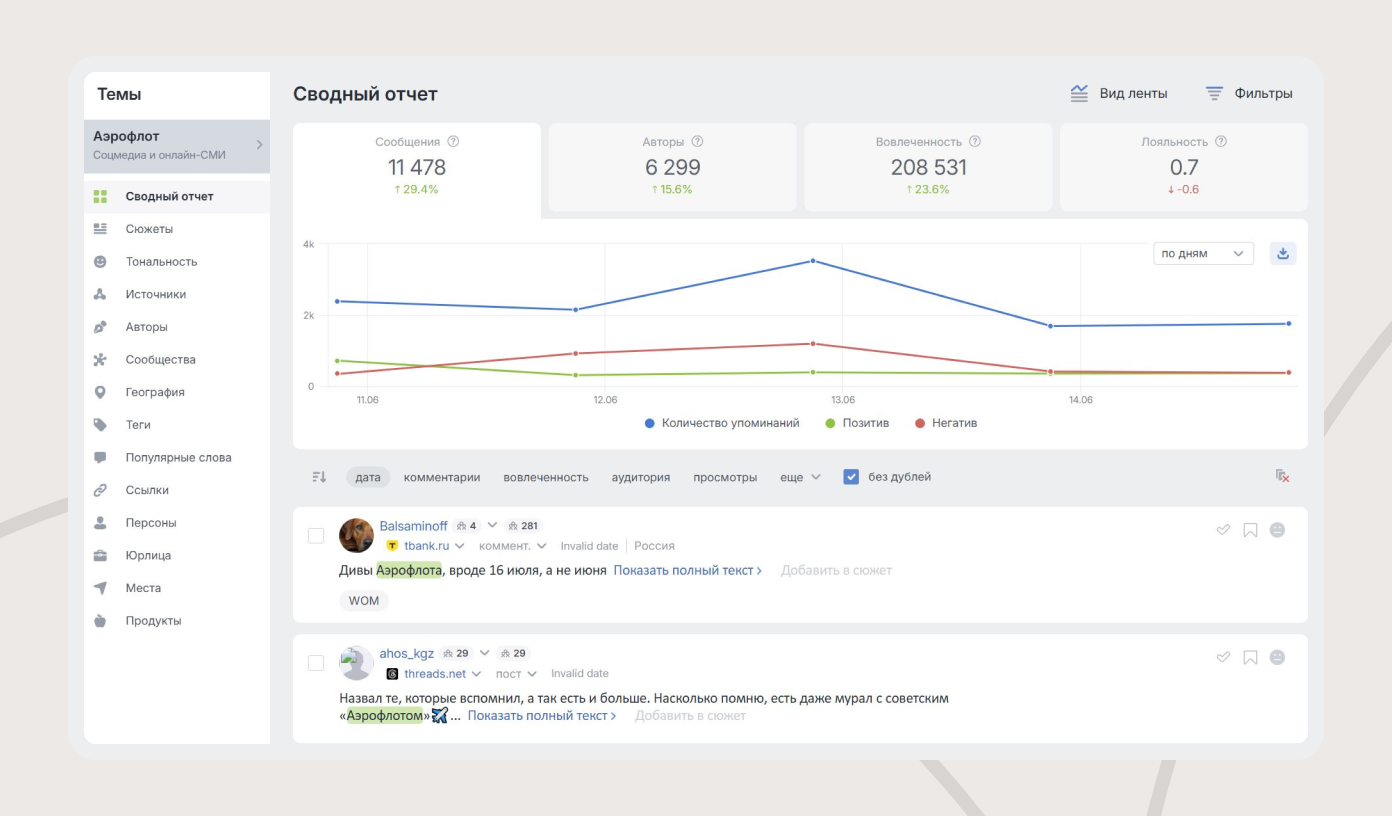Click the Ссылки chain icon
1392x816 pixels.
100,491
